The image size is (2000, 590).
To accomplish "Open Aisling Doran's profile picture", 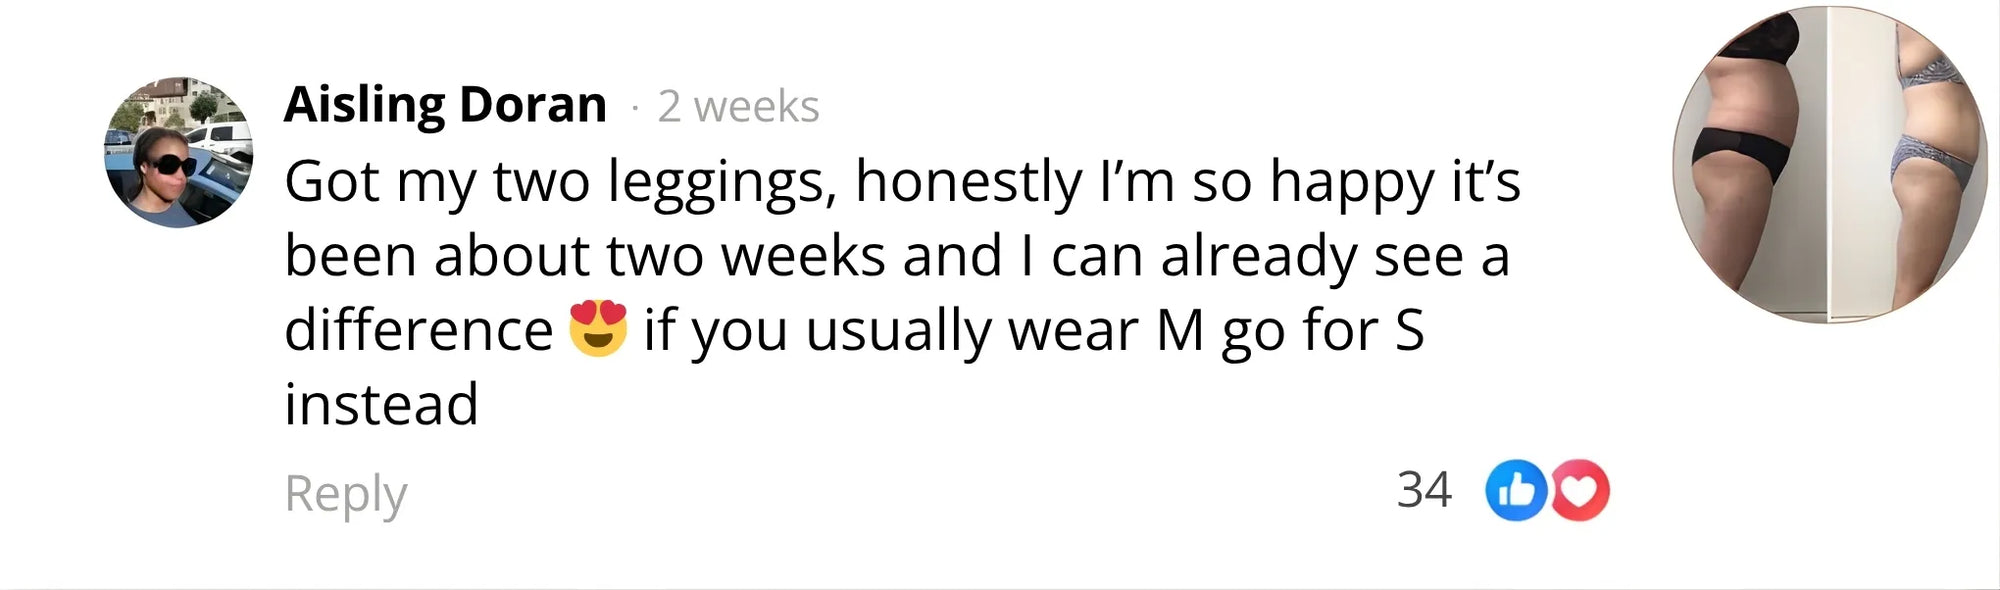I will click(x=179, y=153).
